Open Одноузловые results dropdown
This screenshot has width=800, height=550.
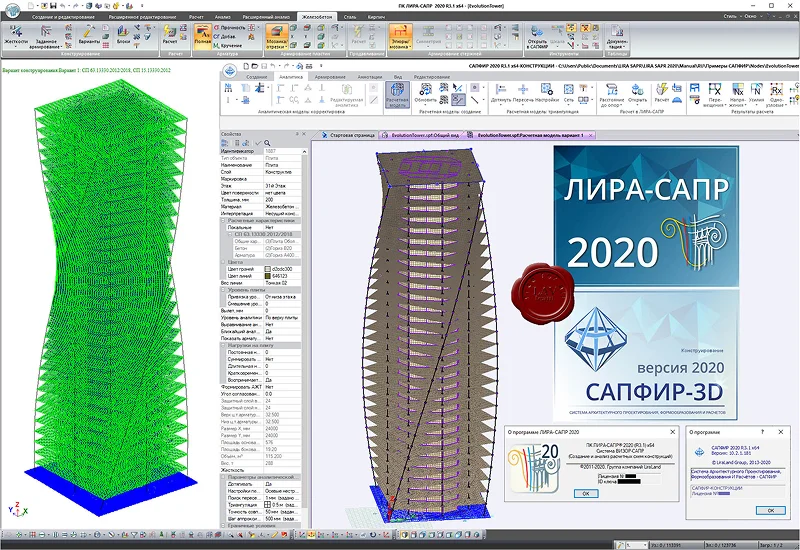click(x=776, y=95)
